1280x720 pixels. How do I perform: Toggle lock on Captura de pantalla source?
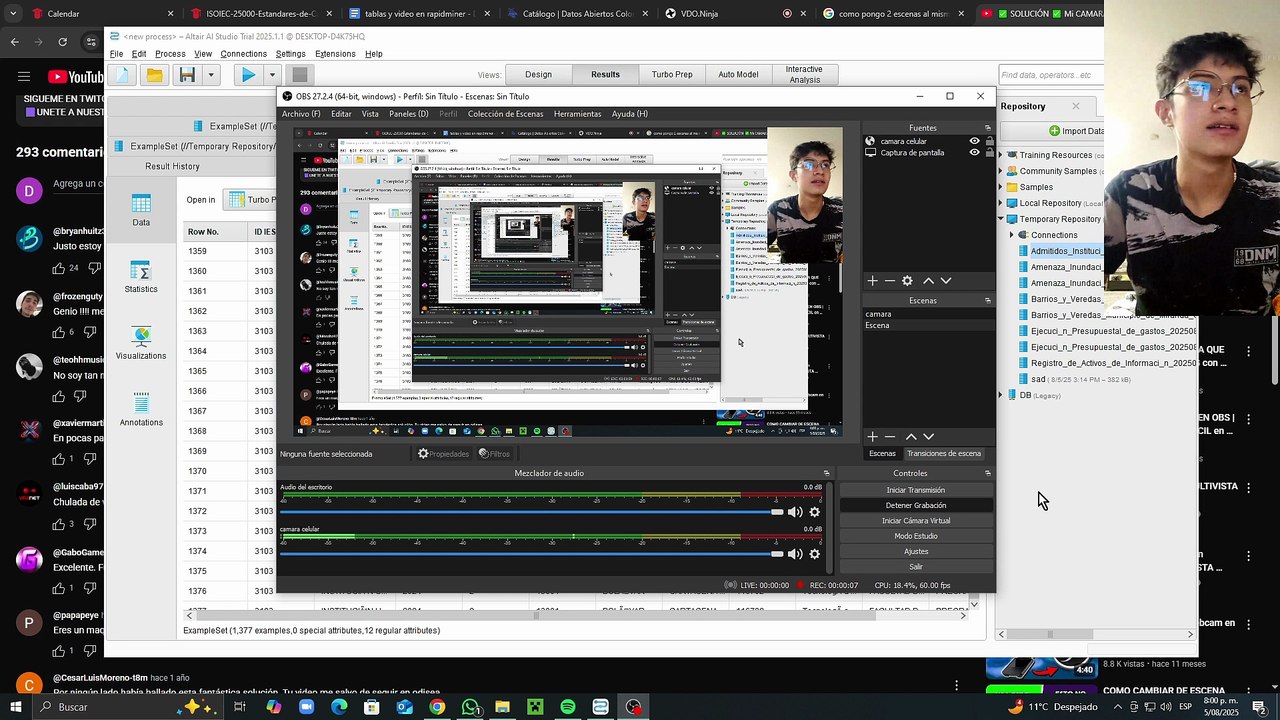click(990, 153)
